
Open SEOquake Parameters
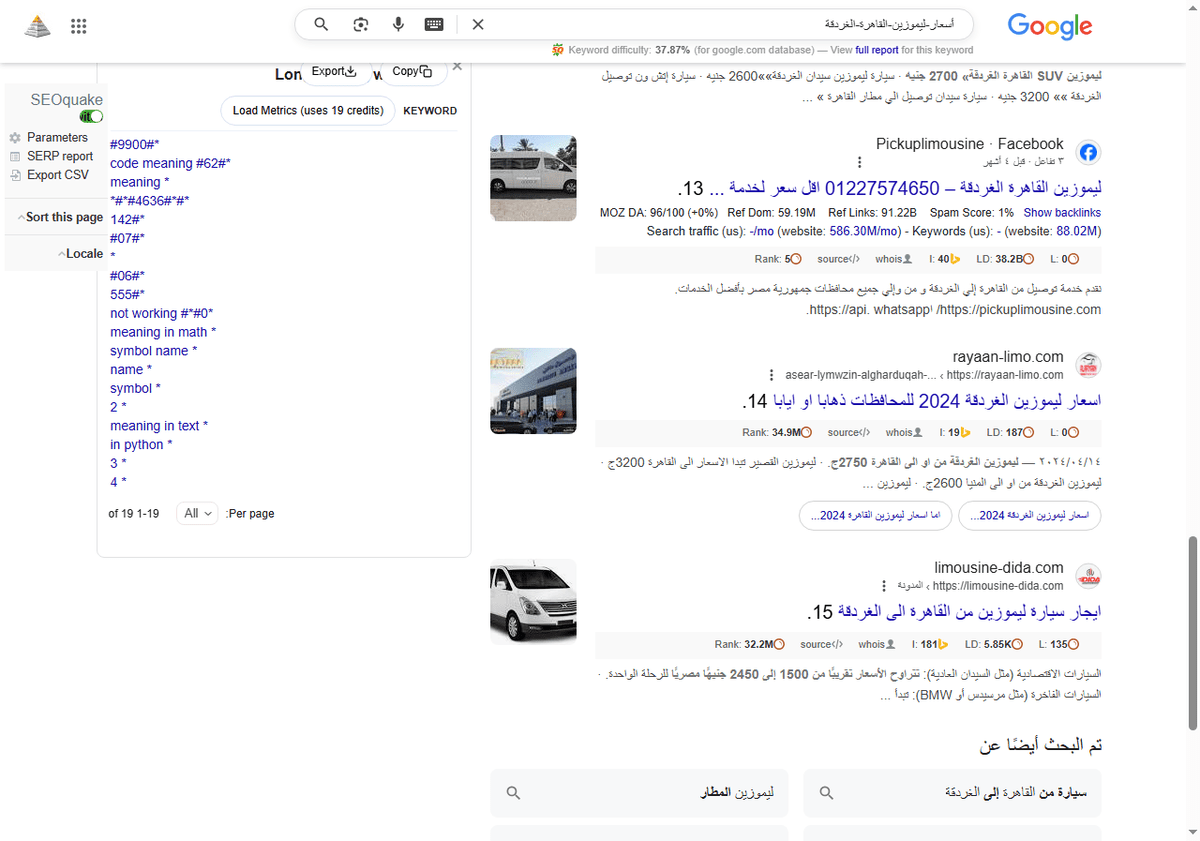57,137
